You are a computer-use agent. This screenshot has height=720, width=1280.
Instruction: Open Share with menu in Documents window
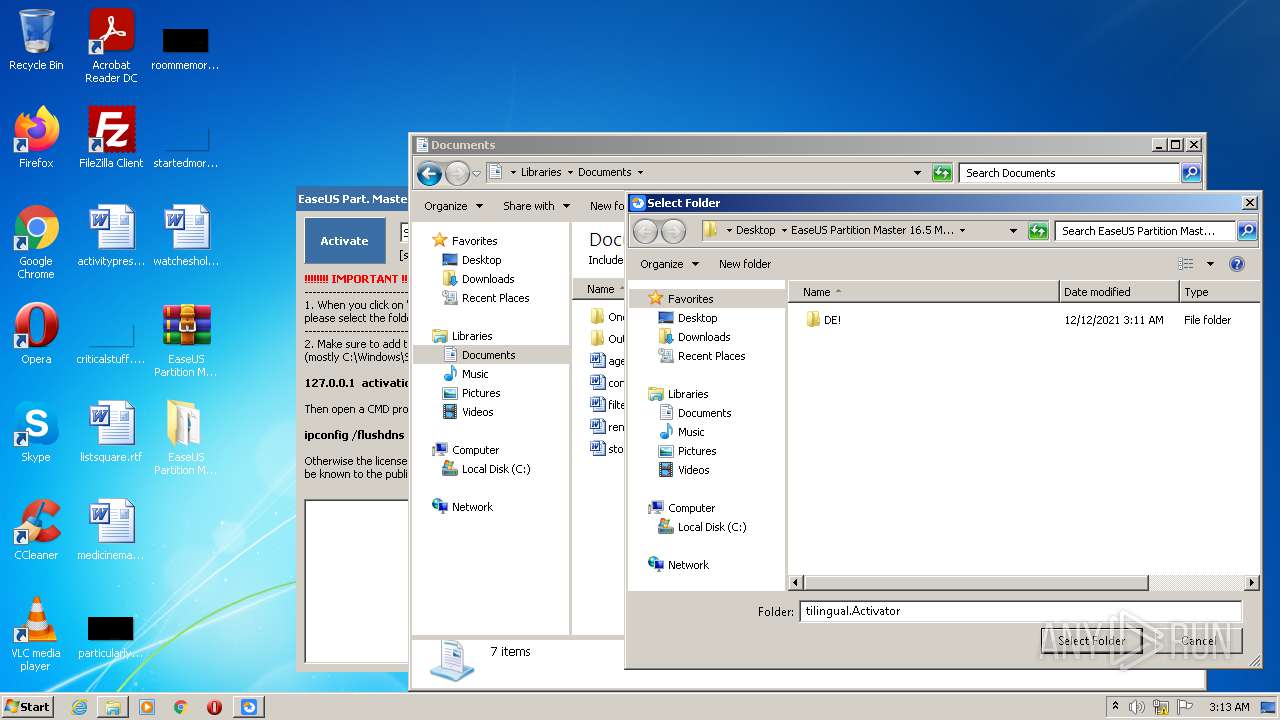point(536,206)
